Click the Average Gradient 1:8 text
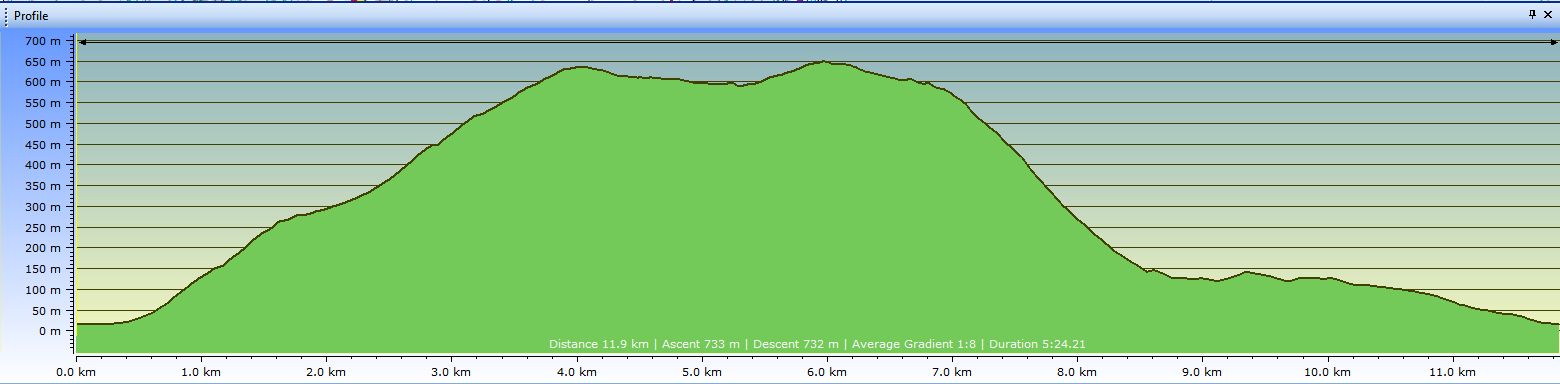The width and height of the screenshot is (1560, 384). (914, 344)
